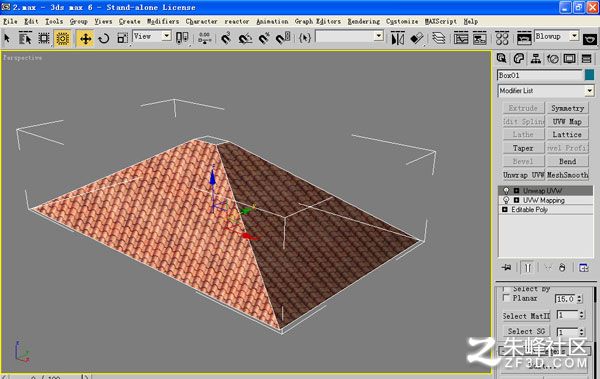Open the Modifier List dropdown

(546, 91)
